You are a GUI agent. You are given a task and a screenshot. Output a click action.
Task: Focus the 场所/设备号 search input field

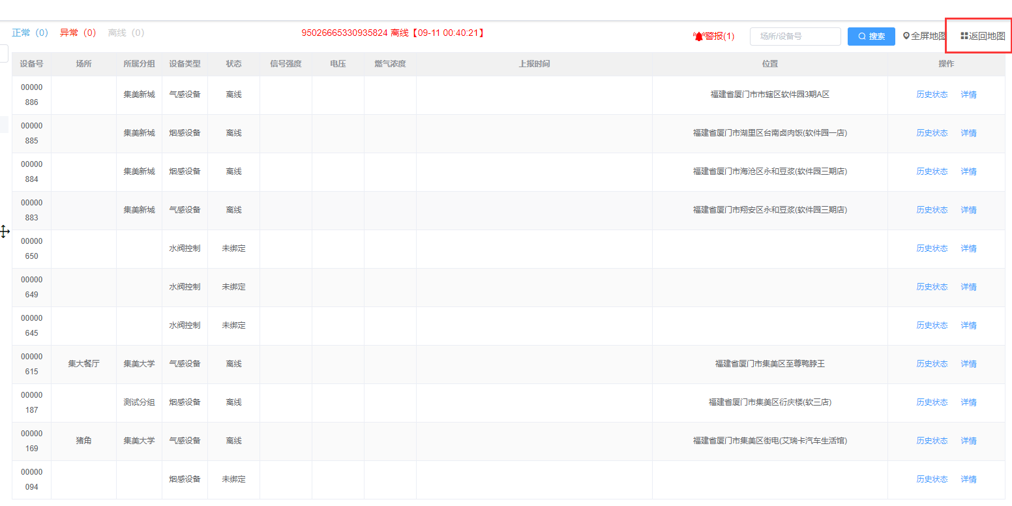click(x=795, y=36)
